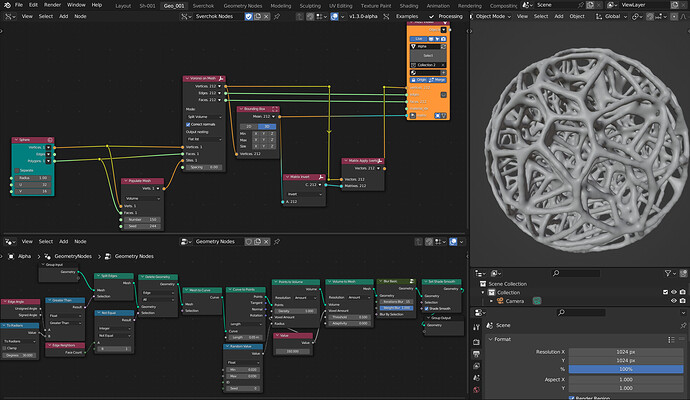
Task: Open the File menu
Action: (x=18, y=5)
